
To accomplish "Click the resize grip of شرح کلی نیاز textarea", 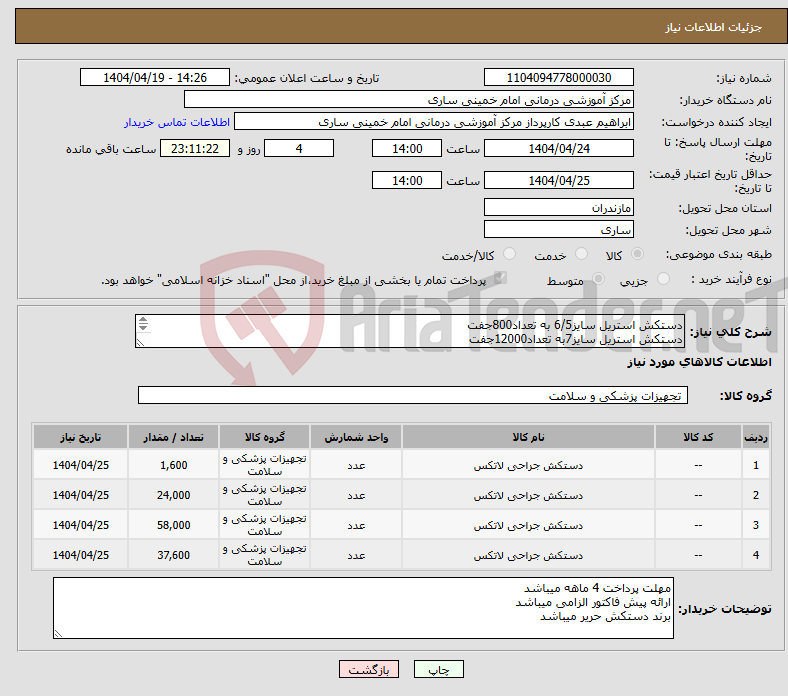I will point(140,343).
